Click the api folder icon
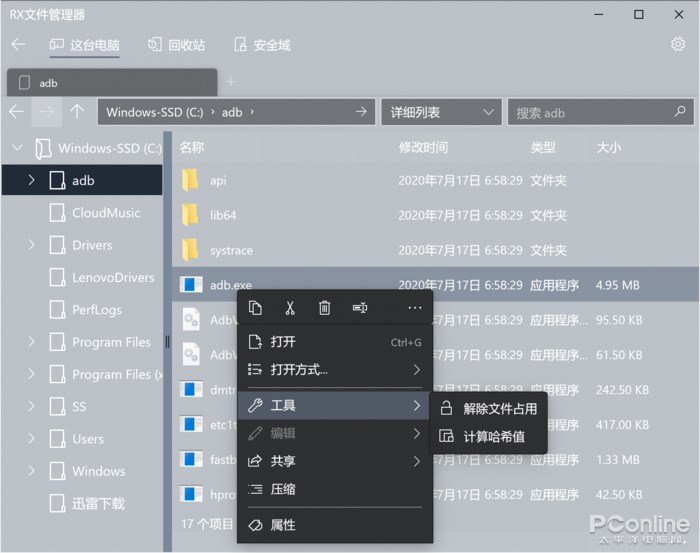This screenshot has height=553, width=700. click(x=190, y=180)
